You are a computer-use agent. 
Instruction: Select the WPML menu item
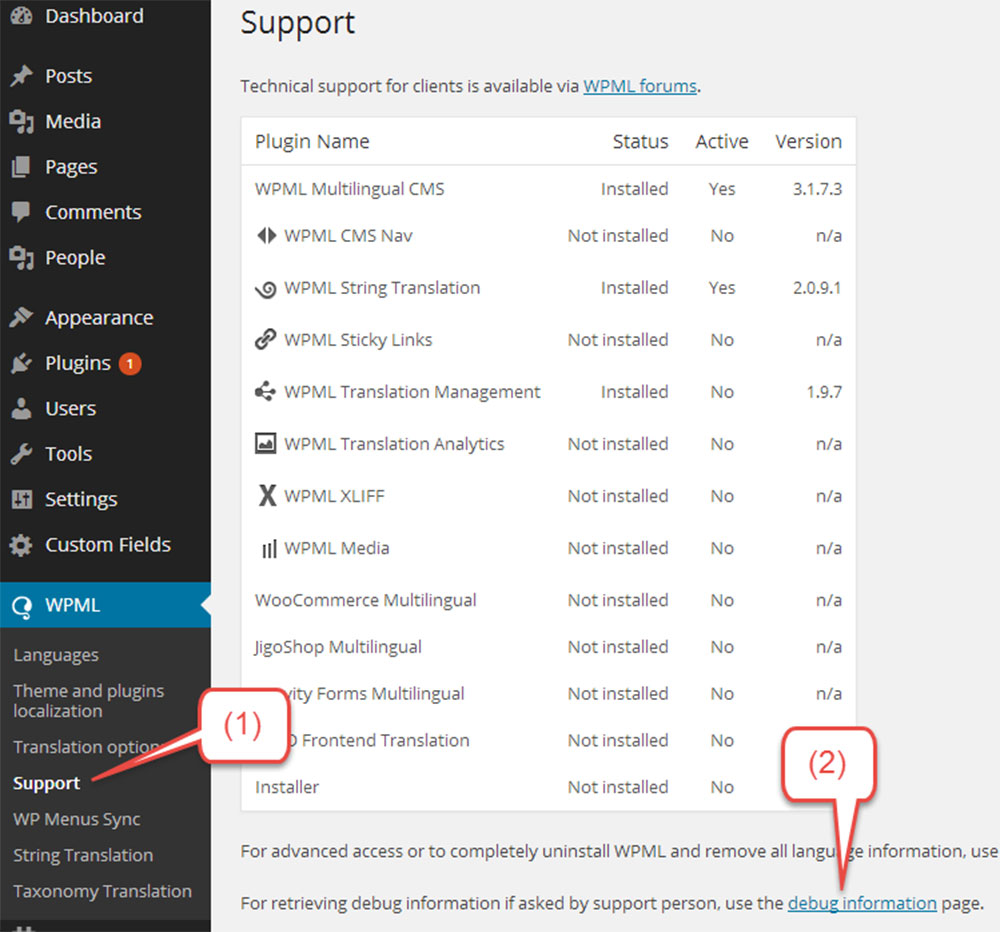(x=105, y=605)
